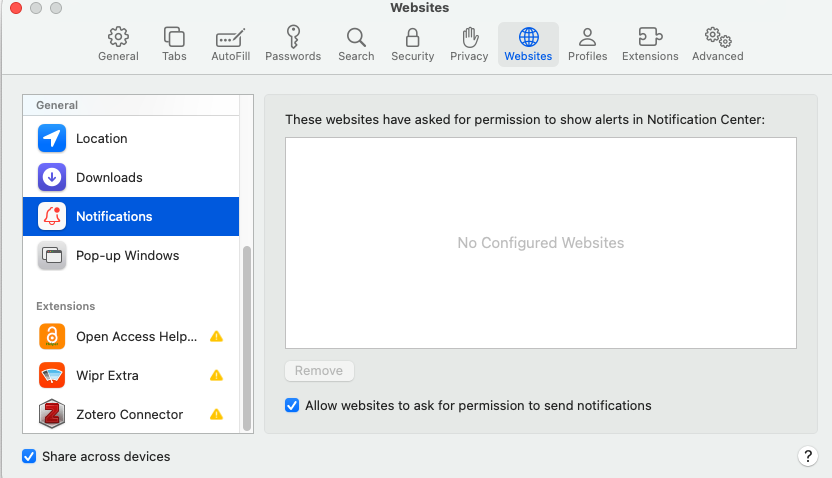Toggle the Share across devices checkbox
Viewport: 832px width, 478px height.
point(29,457)
